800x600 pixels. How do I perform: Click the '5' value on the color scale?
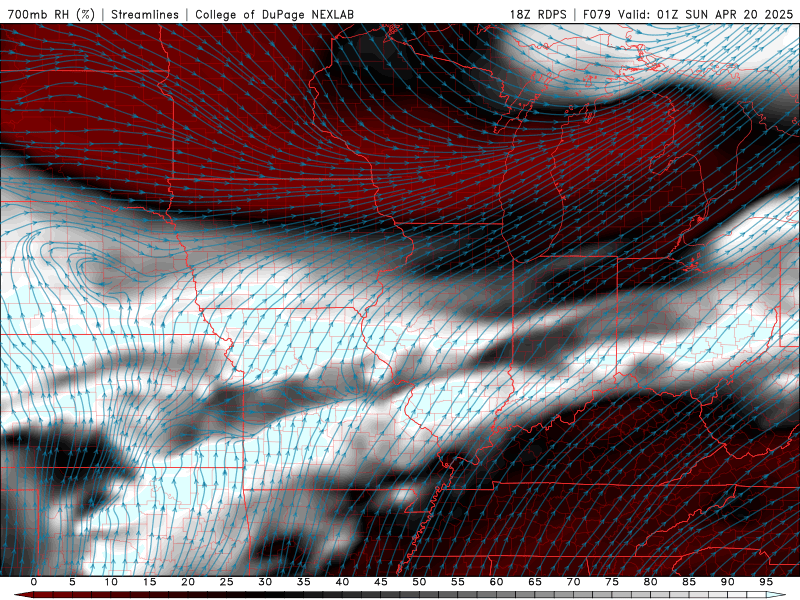(72, 582)
